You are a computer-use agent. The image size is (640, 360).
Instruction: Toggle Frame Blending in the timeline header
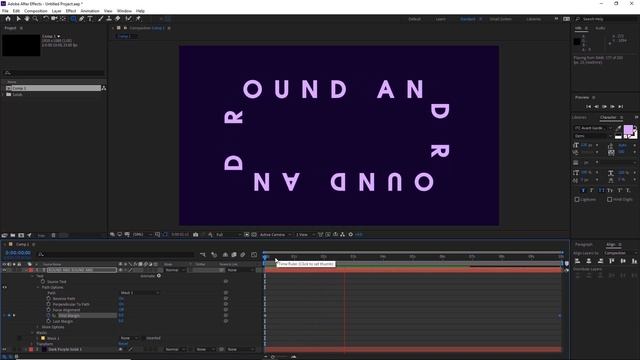click(234, 255)
